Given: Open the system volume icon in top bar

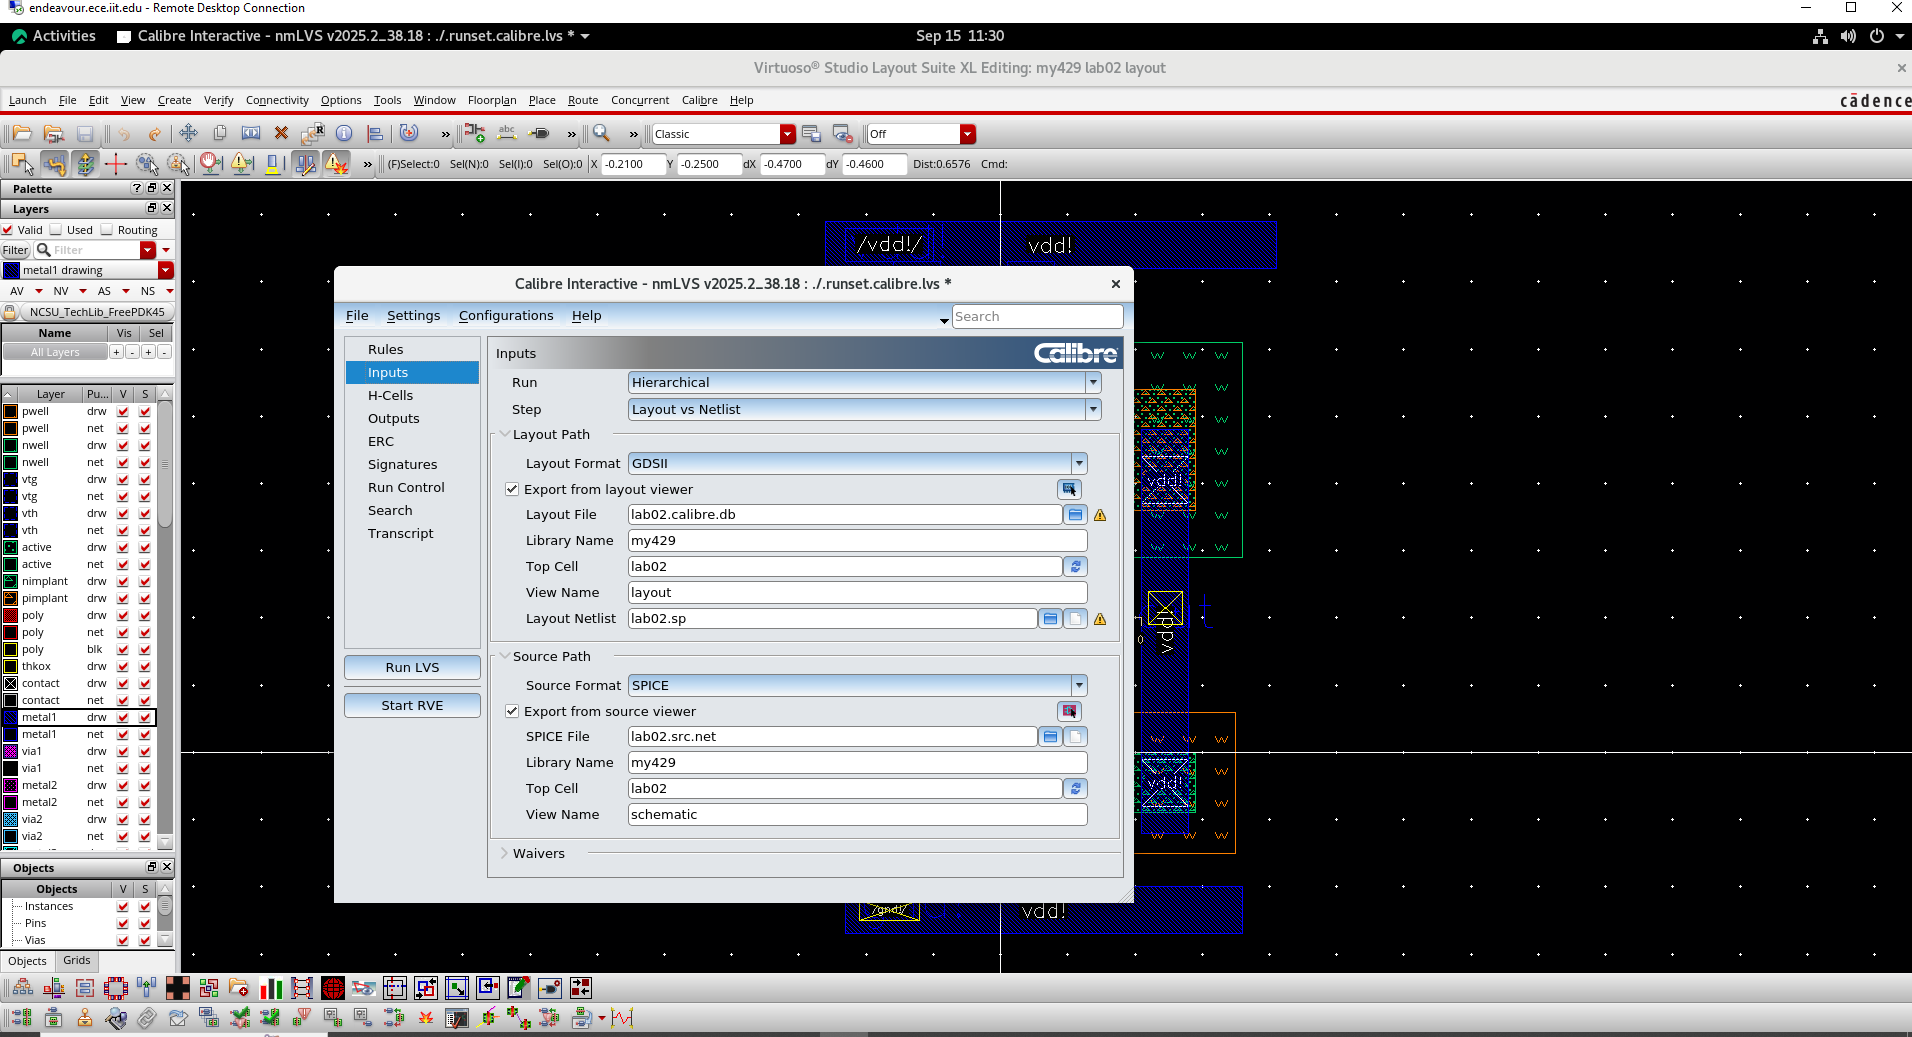Looking at the screenshot, I should click(x=1848, y=36).
